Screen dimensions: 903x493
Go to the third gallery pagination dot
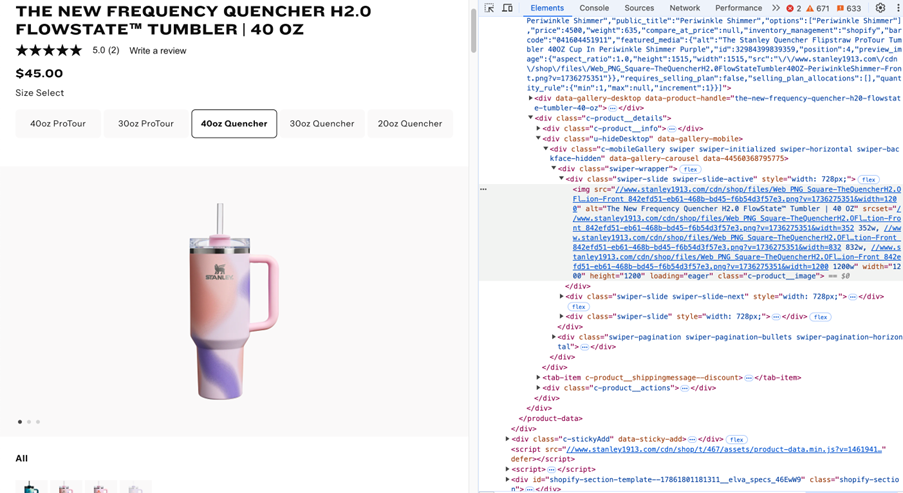pos(38,422)
